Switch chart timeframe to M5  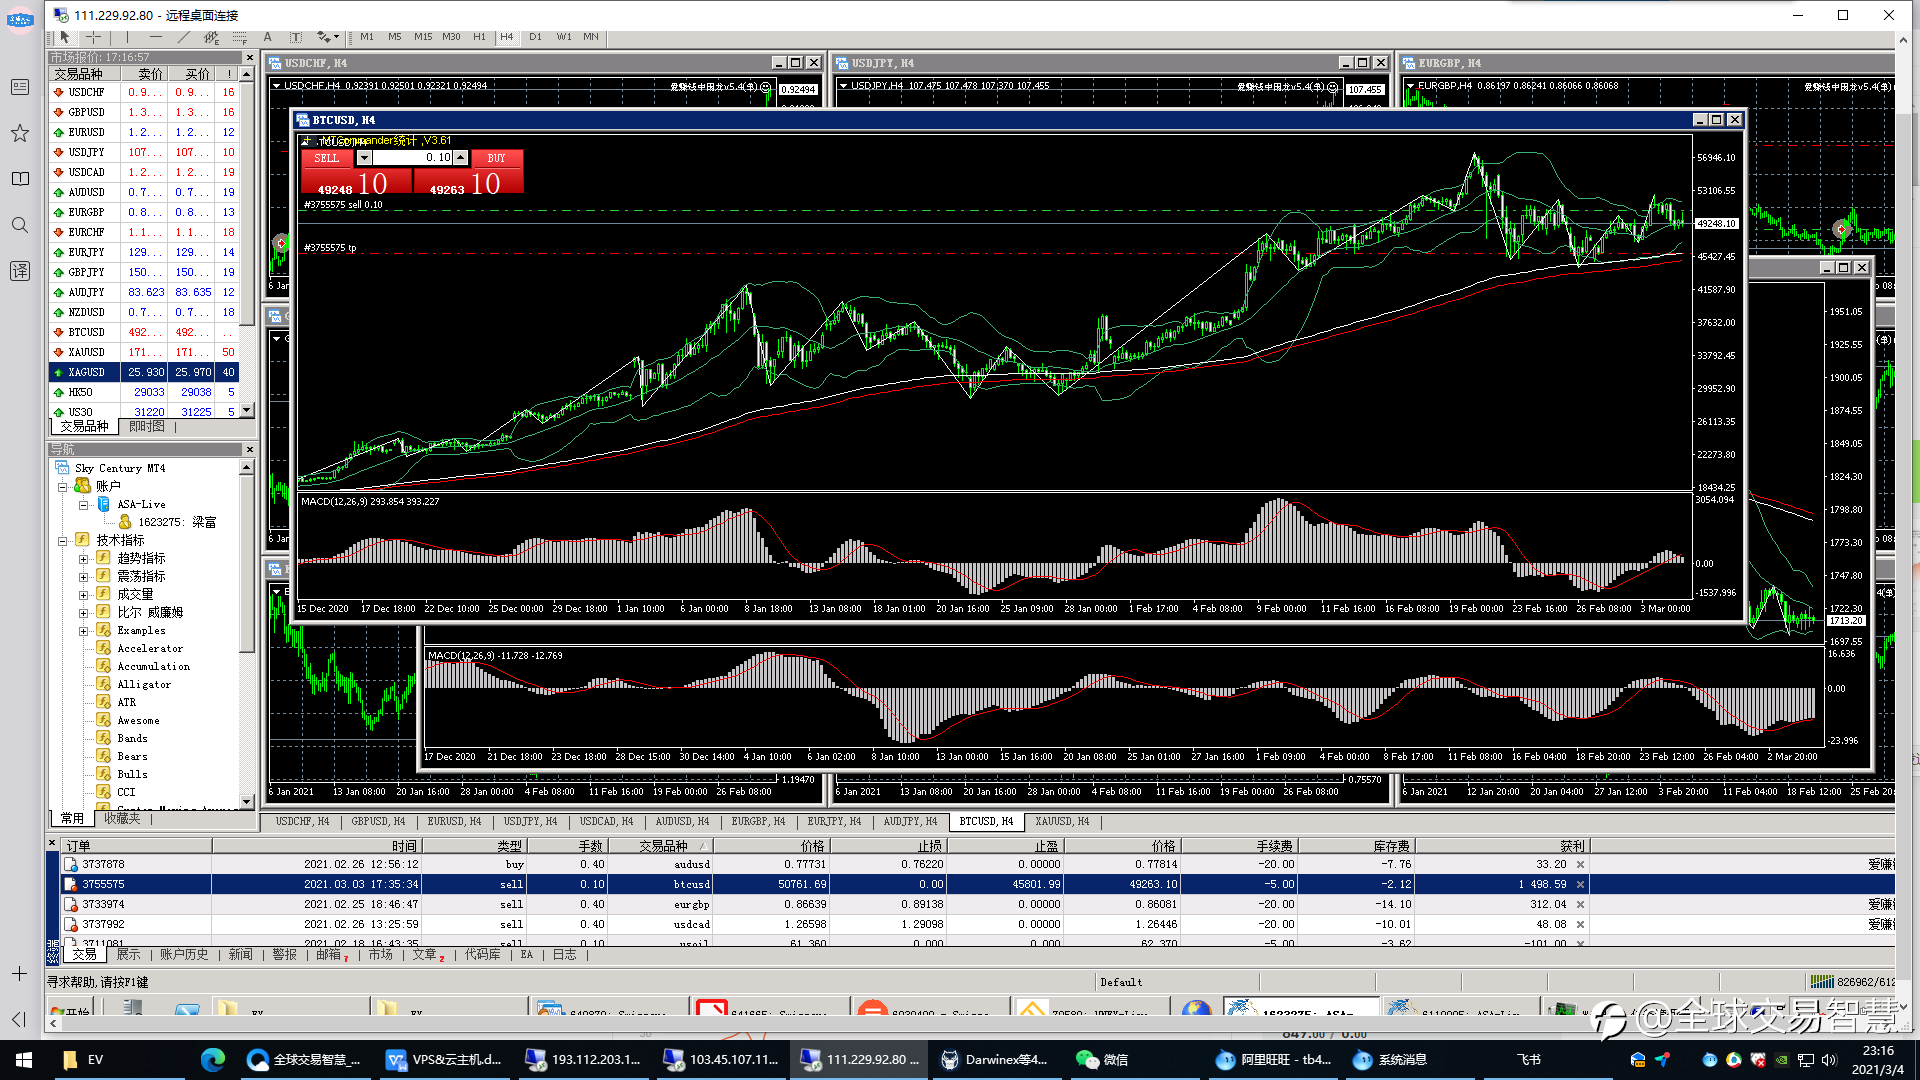click(395, 37)
